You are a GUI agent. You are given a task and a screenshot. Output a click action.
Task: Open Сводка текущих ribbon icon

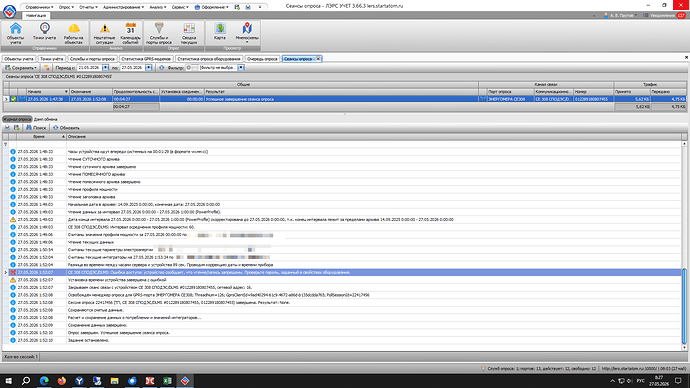pyautogui.click(x=189, y=33)
